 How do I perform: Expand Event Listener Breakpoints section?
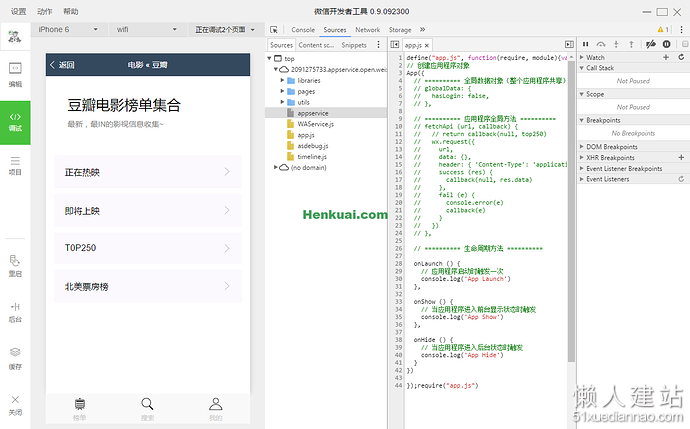point(581,169)
